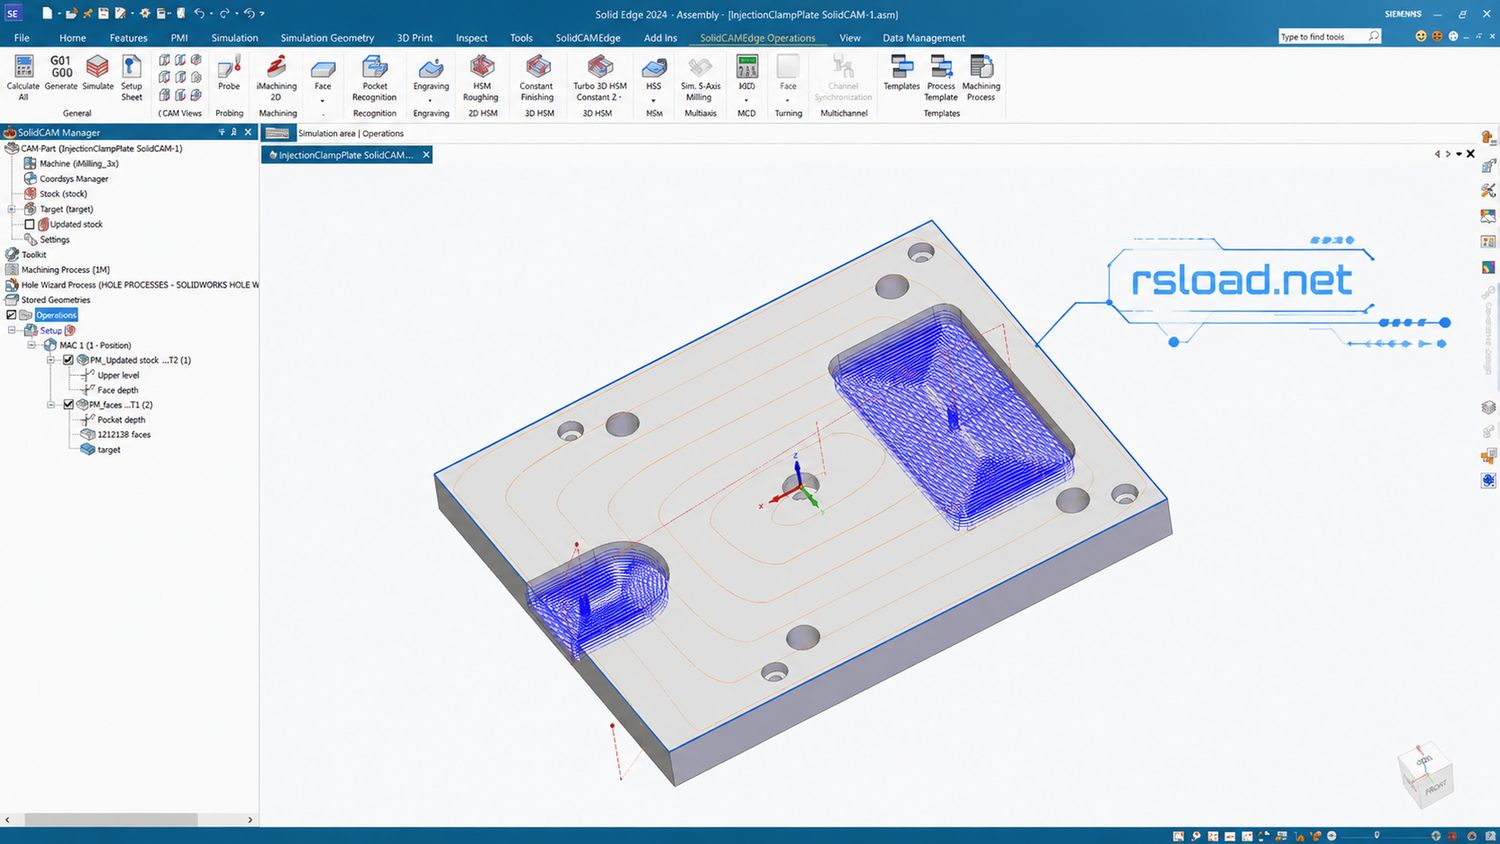Open the quick access toolbar customize arrow
Image resolution: width=1500 pixels, height=844 pixels.
coord(262,14)
